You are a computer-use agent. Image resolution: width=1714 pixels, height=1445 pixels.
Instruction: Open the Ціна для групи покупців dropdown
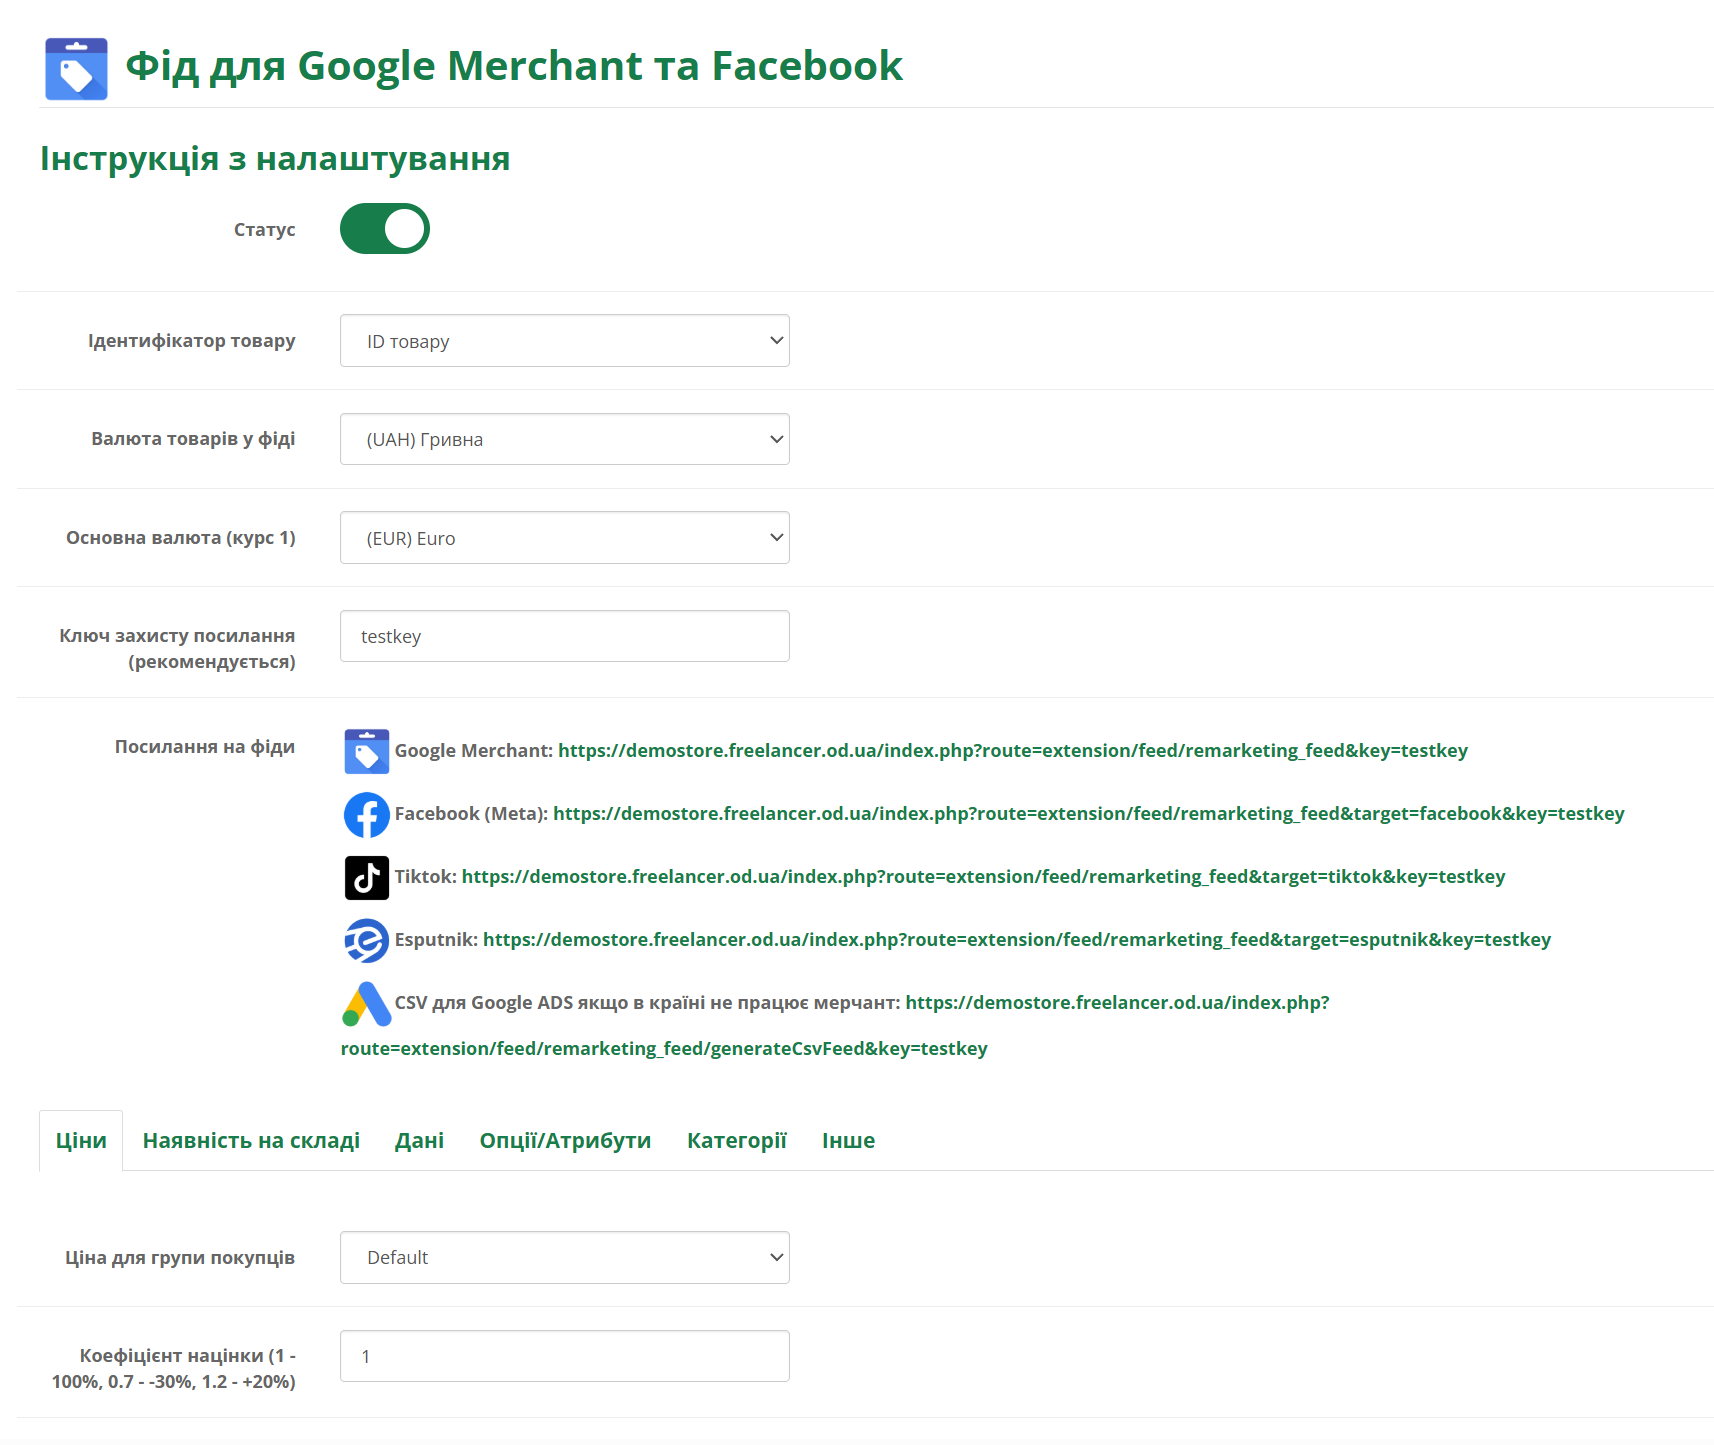pos(565,1257)
